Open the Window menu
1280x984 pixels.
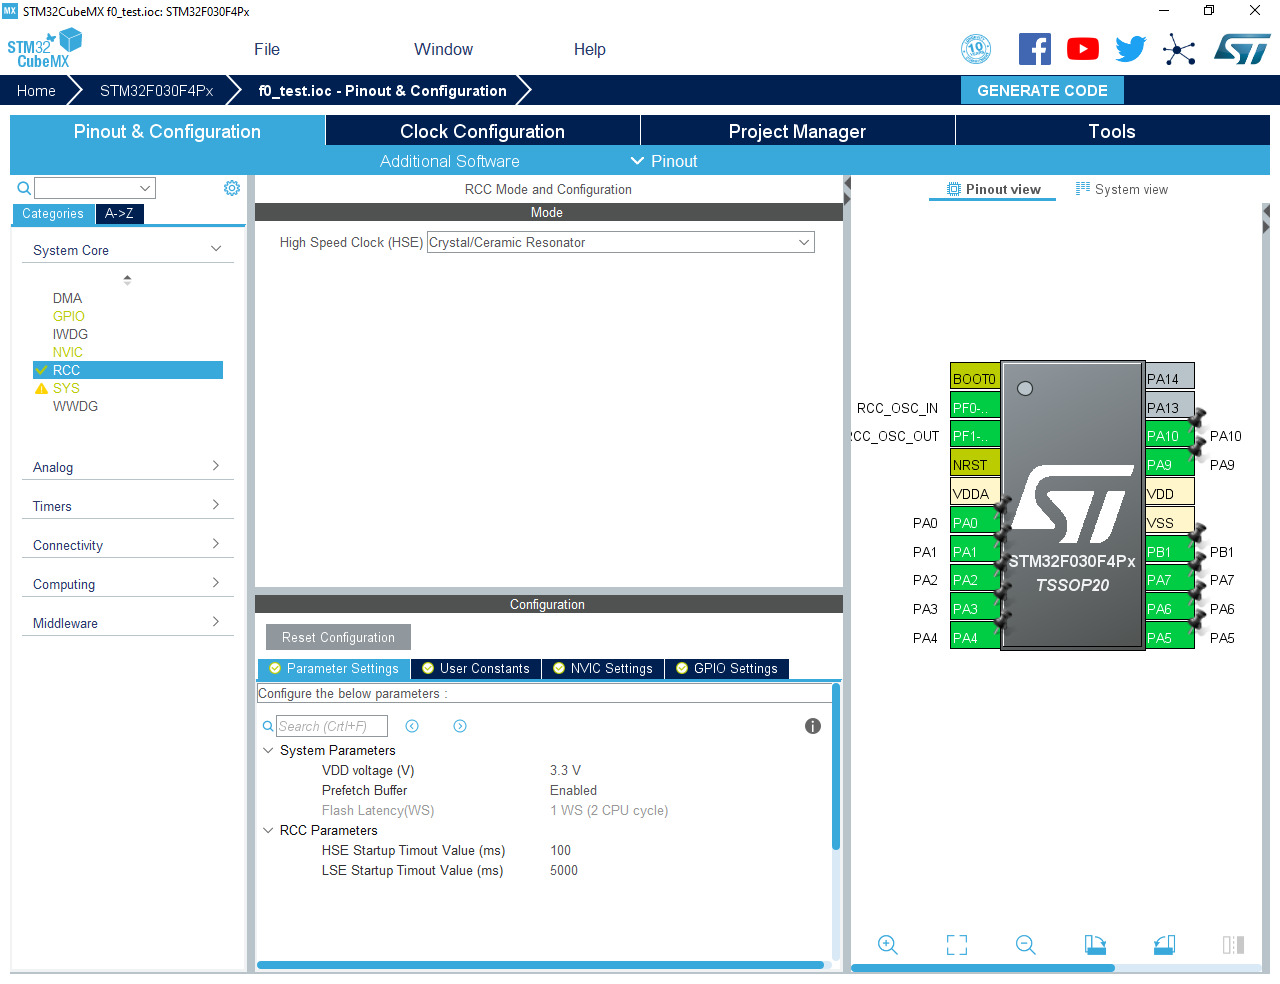[443, 49]
